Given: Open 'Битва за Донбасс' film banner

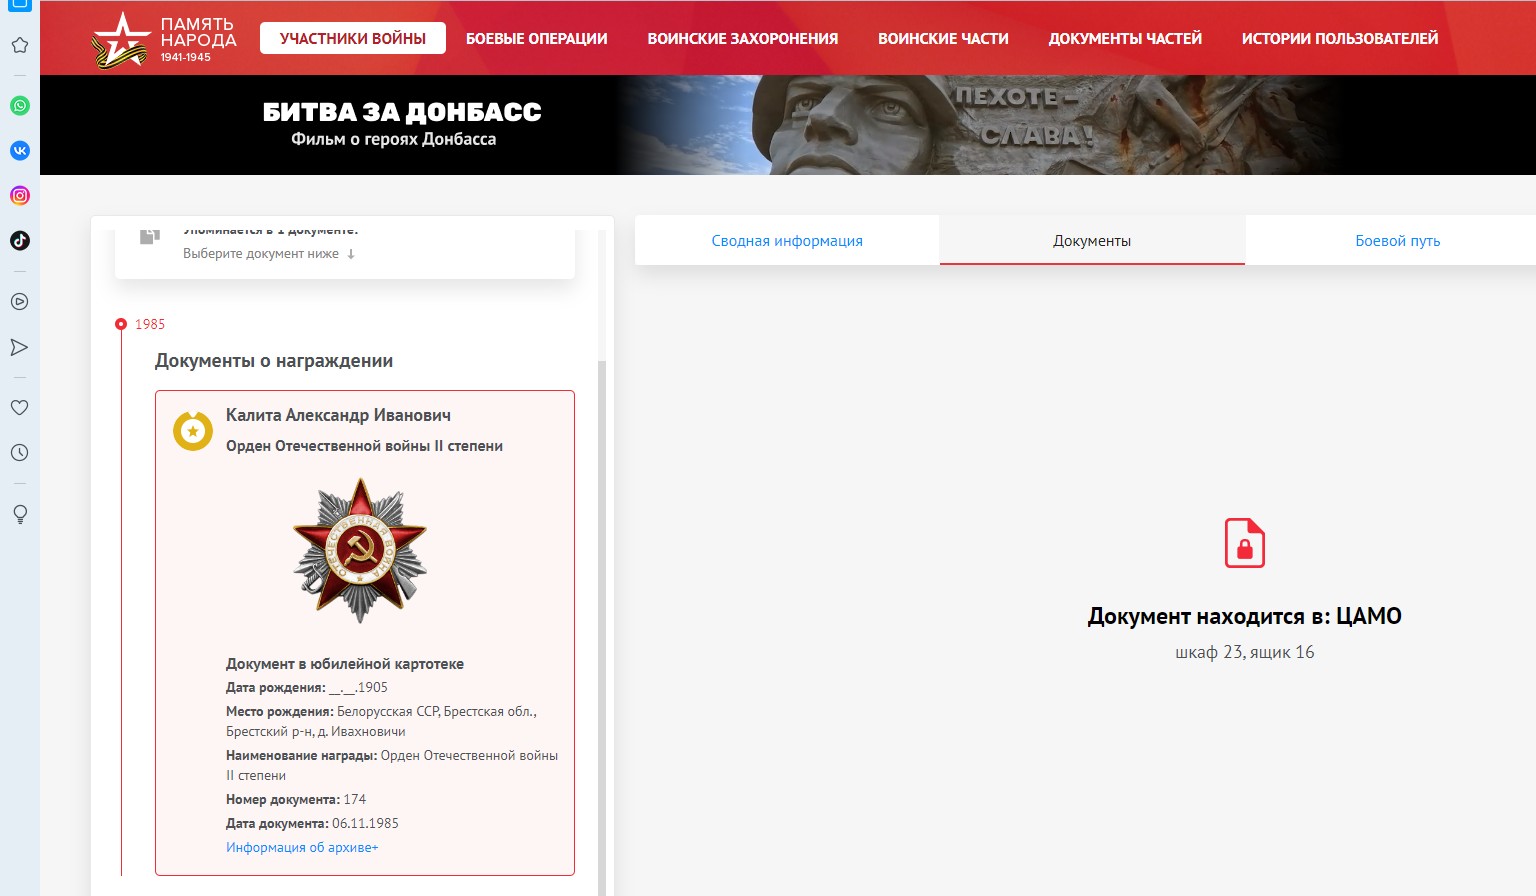Looking at the screenshot, I should (x=402, y=124).
